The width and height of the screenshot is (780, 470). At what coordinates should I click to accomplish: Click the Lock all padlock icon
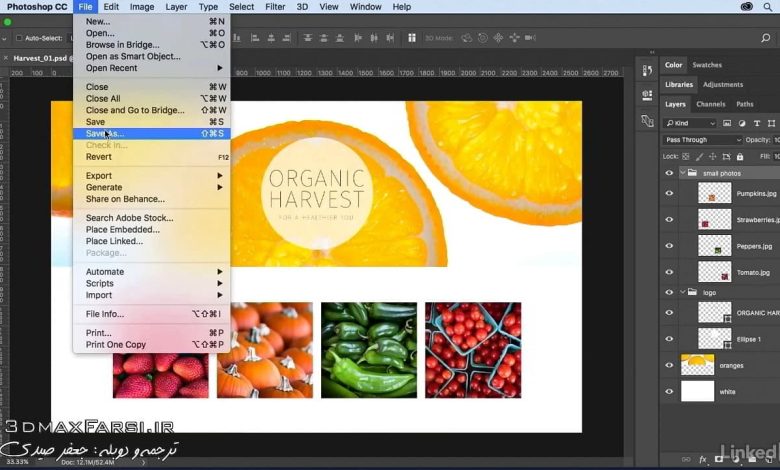(740, 157)
